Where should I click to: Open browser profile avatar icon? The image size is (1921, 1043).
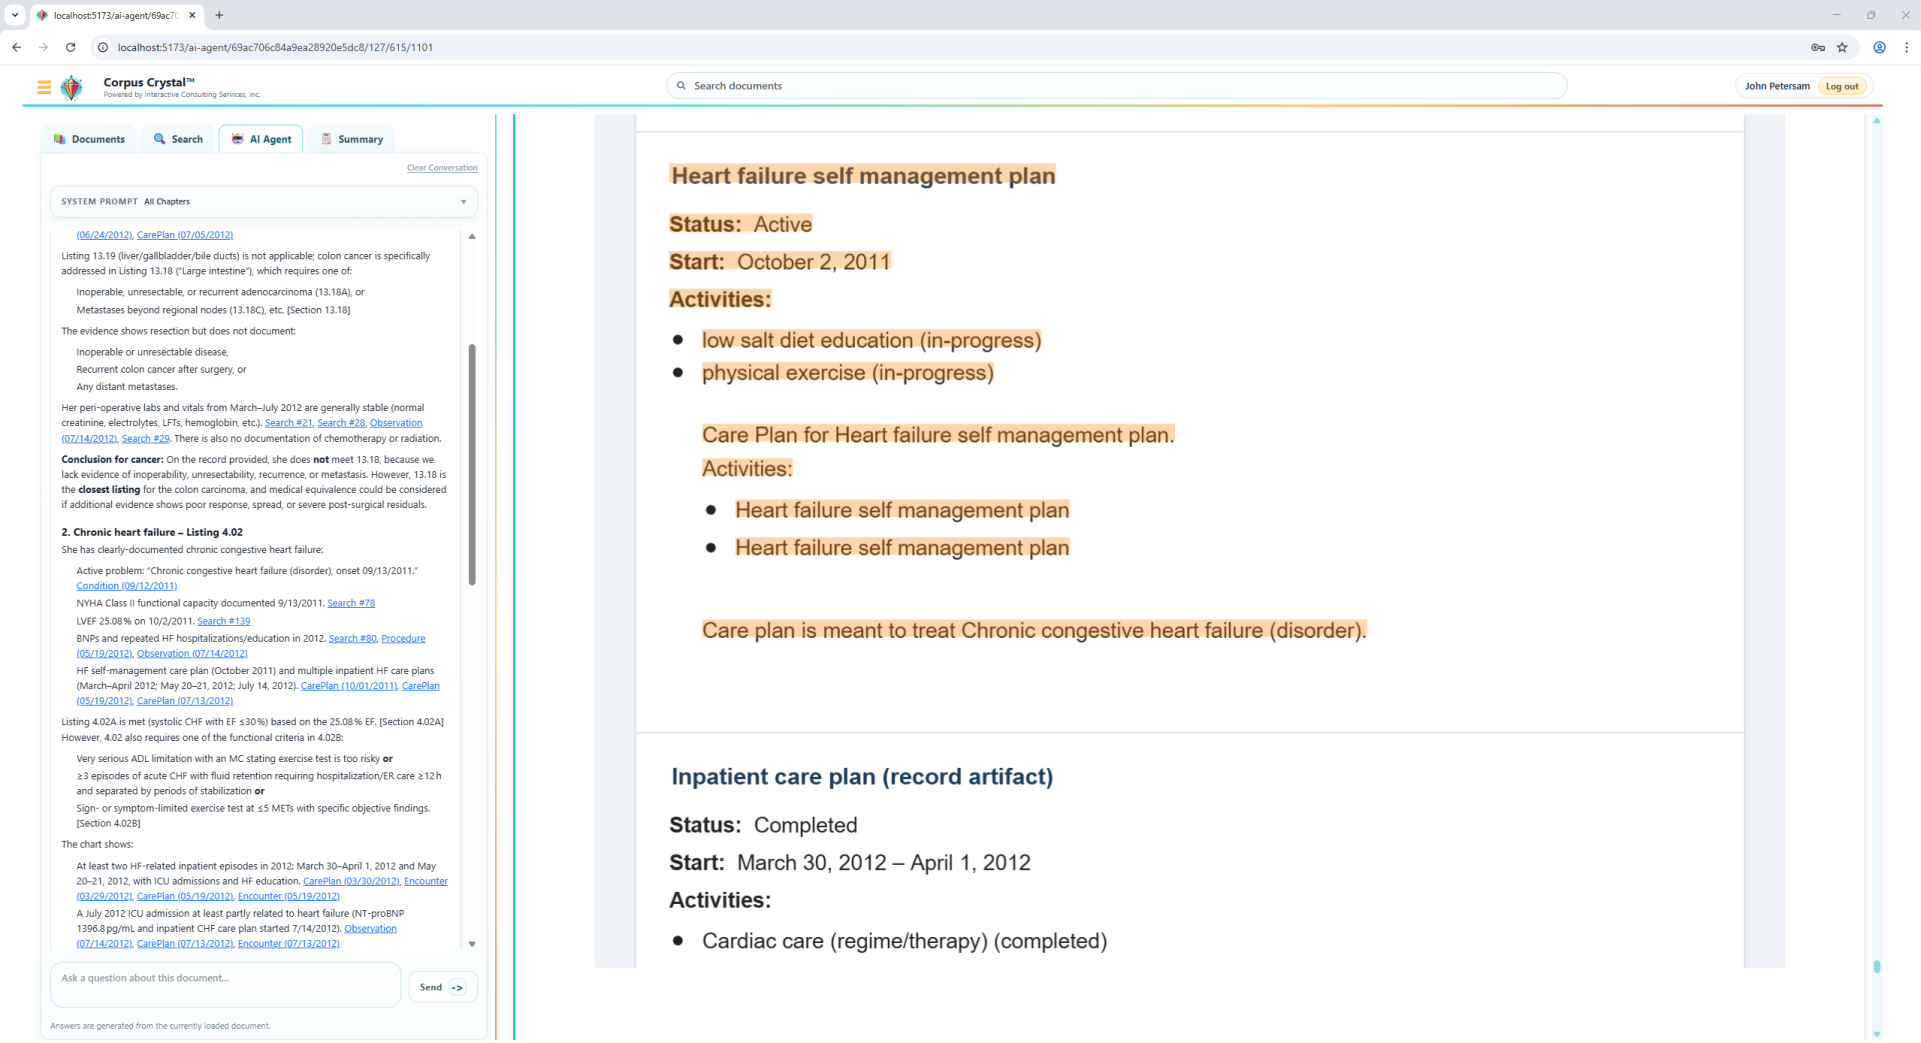[1879, 47]
